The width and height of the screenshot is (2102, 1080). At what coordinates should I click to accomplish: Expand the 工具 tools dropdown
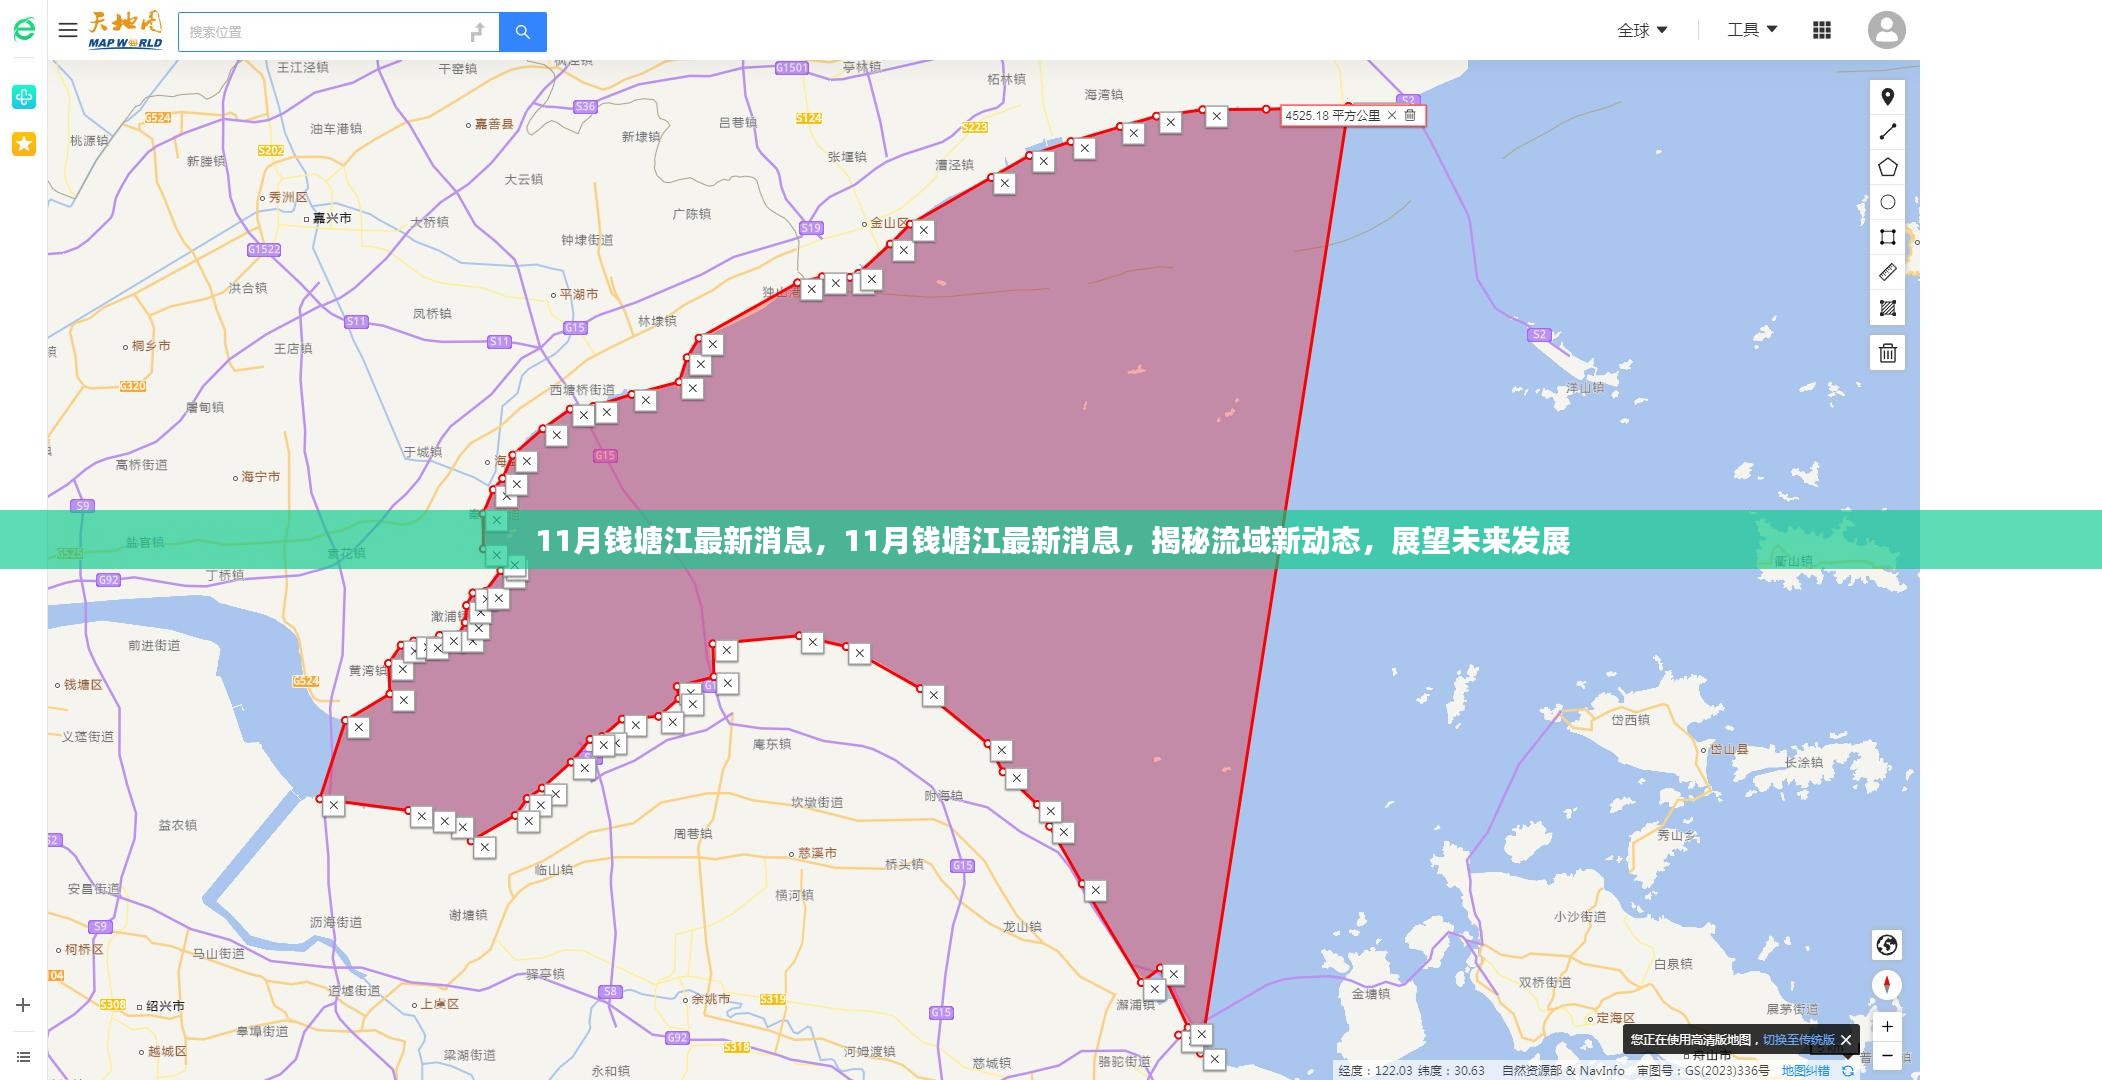(x=1752, y=30)
